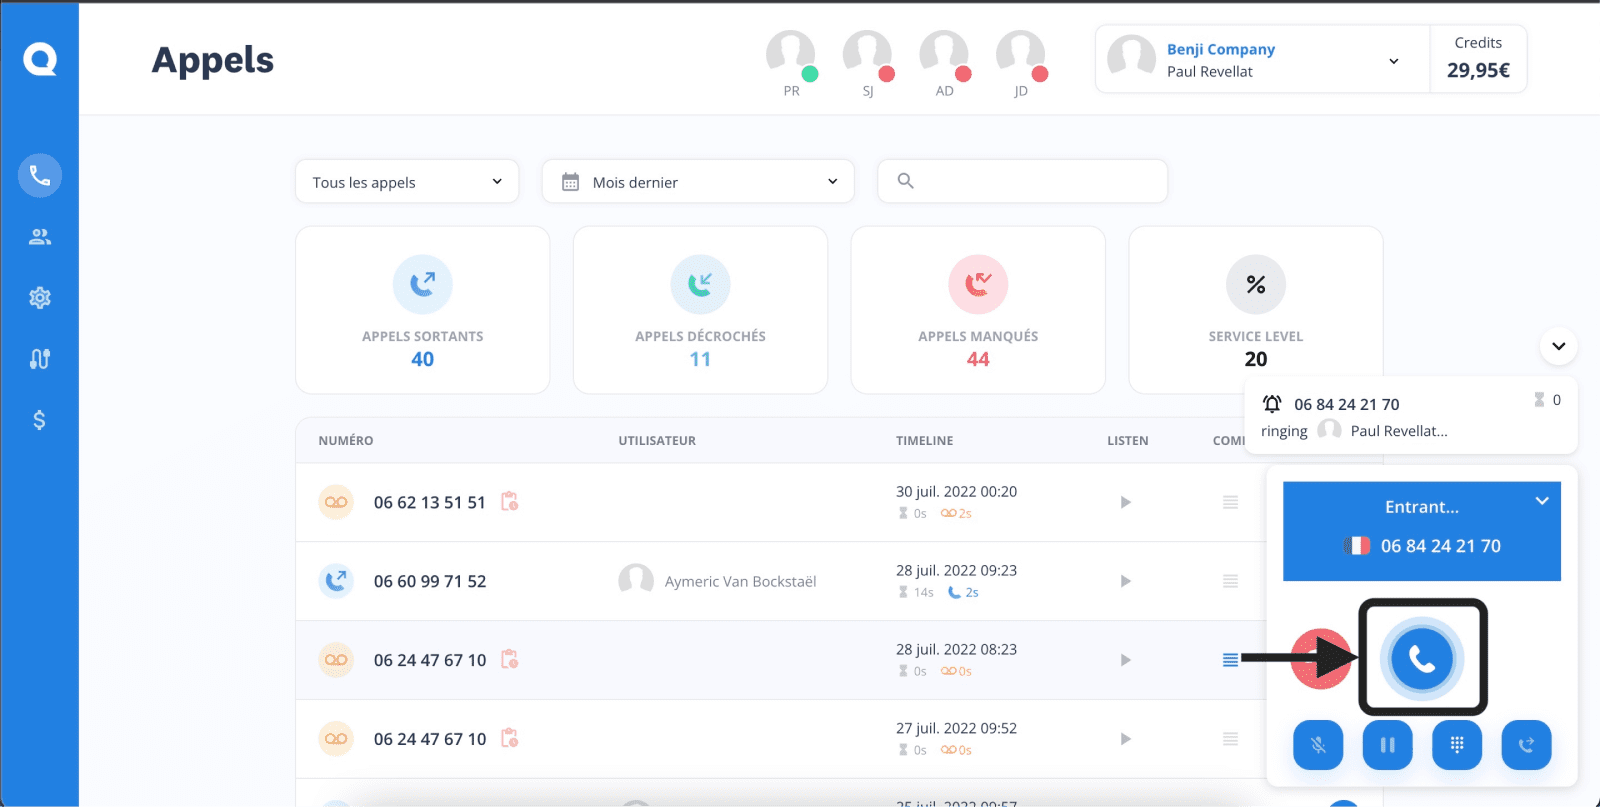Expand the 'Tous les appels' filter dropdown
This screenshot has height=807, width=1600.
coord(407,182)
